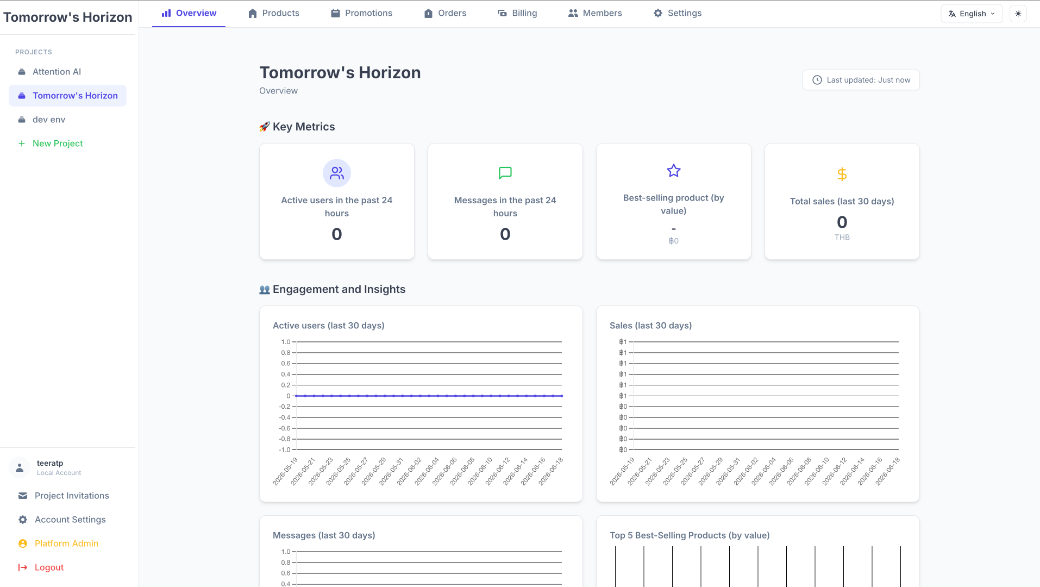Click the translate icon beside English

tap(952, 14)
